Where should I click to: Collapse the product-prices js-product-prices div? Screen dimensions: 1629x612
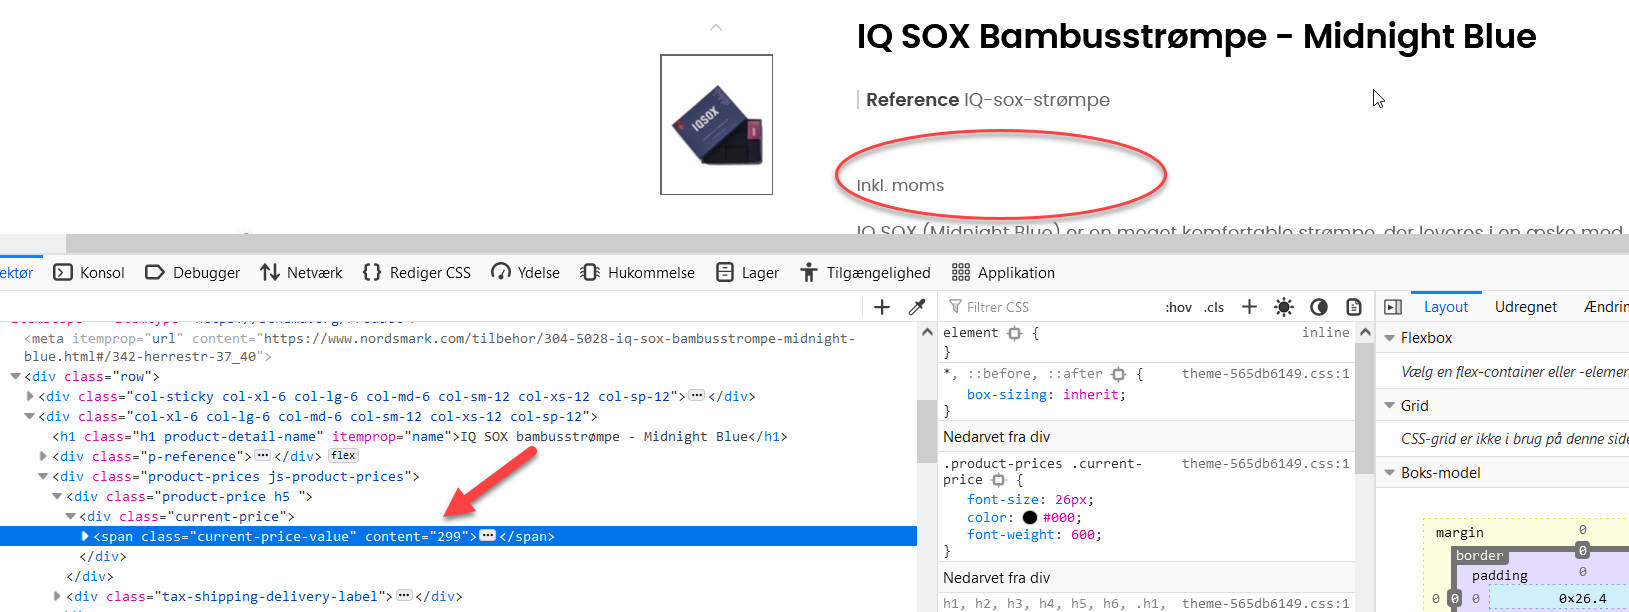[43, 477]
